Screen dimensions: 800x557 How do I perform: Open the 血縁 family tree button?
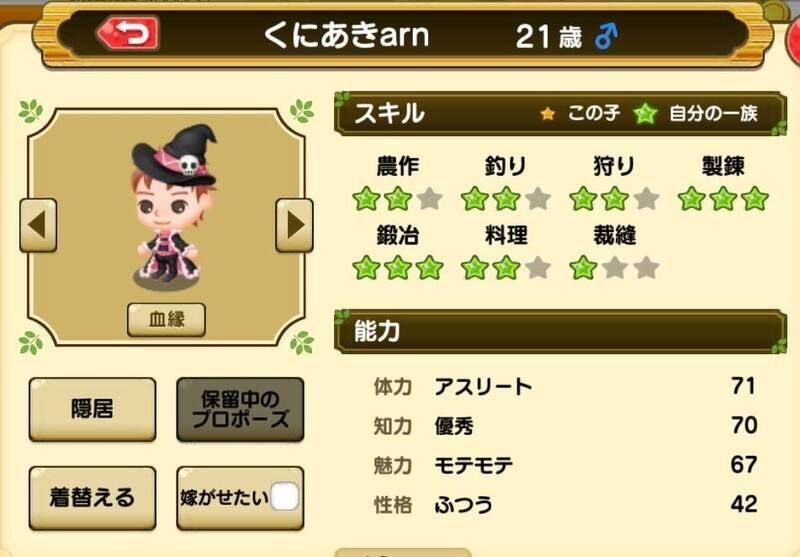point(166,319)
